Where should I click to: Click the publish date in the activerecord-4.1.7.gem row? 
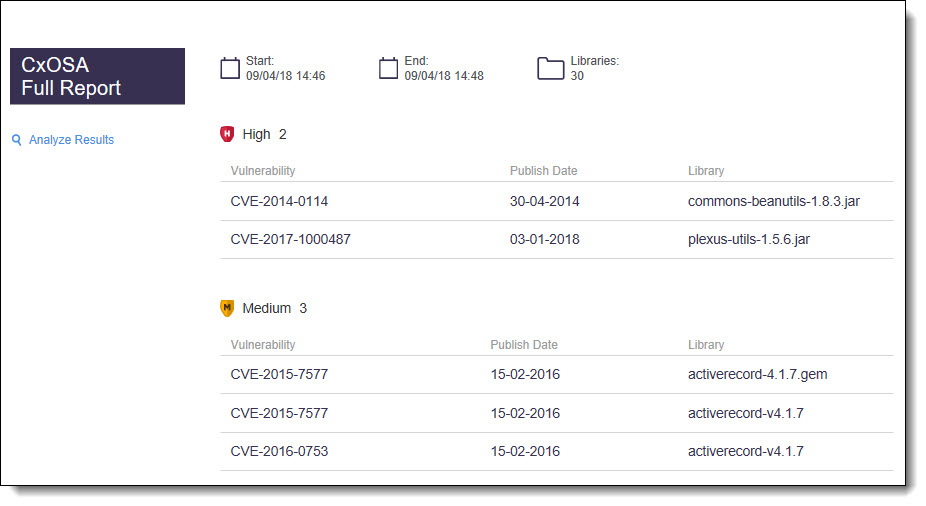tap(525, 374)
